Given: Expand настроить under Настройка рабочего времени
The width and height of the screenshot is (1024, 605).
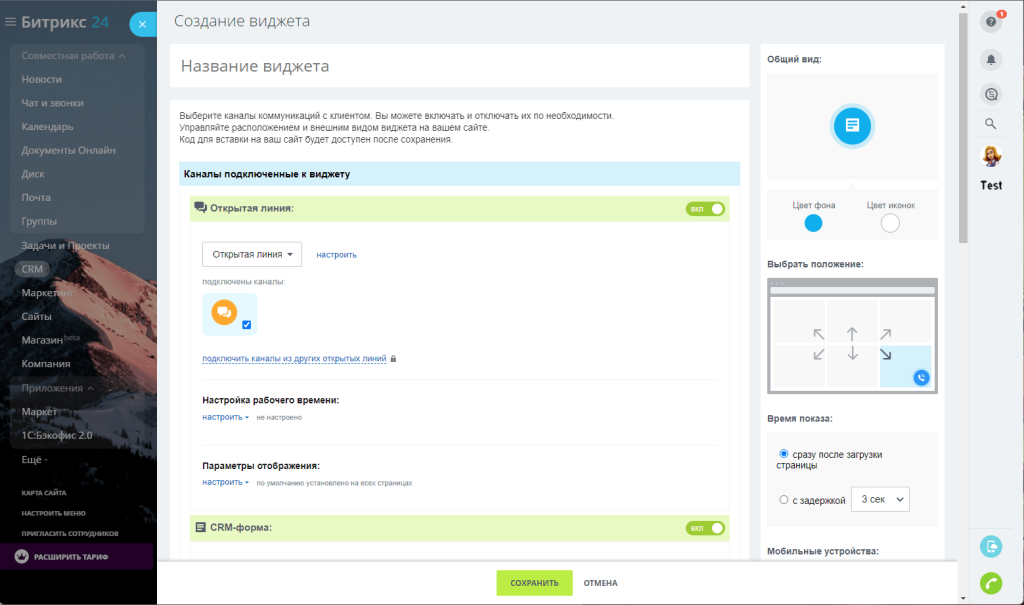Looking at the screenshot, I should coord(225,417).
